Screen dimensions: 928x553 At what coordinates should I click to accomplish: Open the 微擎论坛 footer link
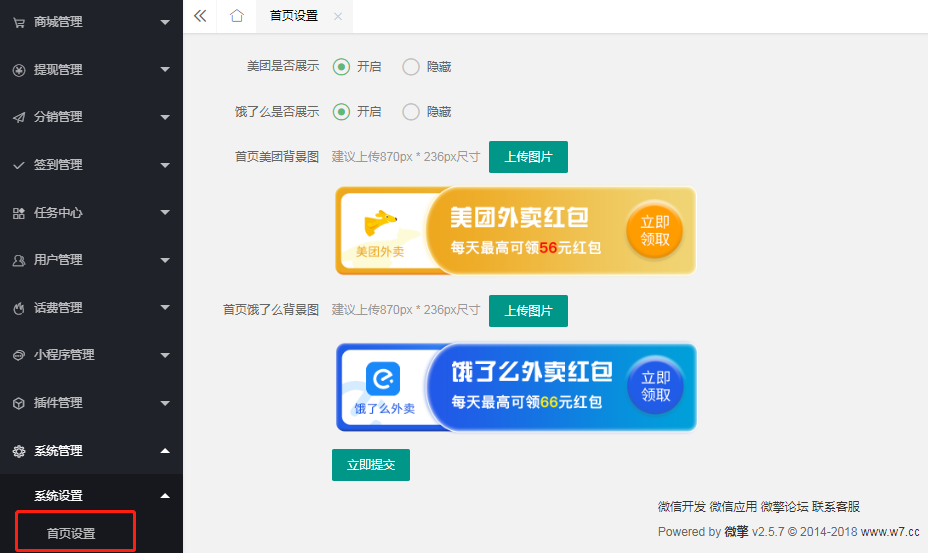click(784, 507)
